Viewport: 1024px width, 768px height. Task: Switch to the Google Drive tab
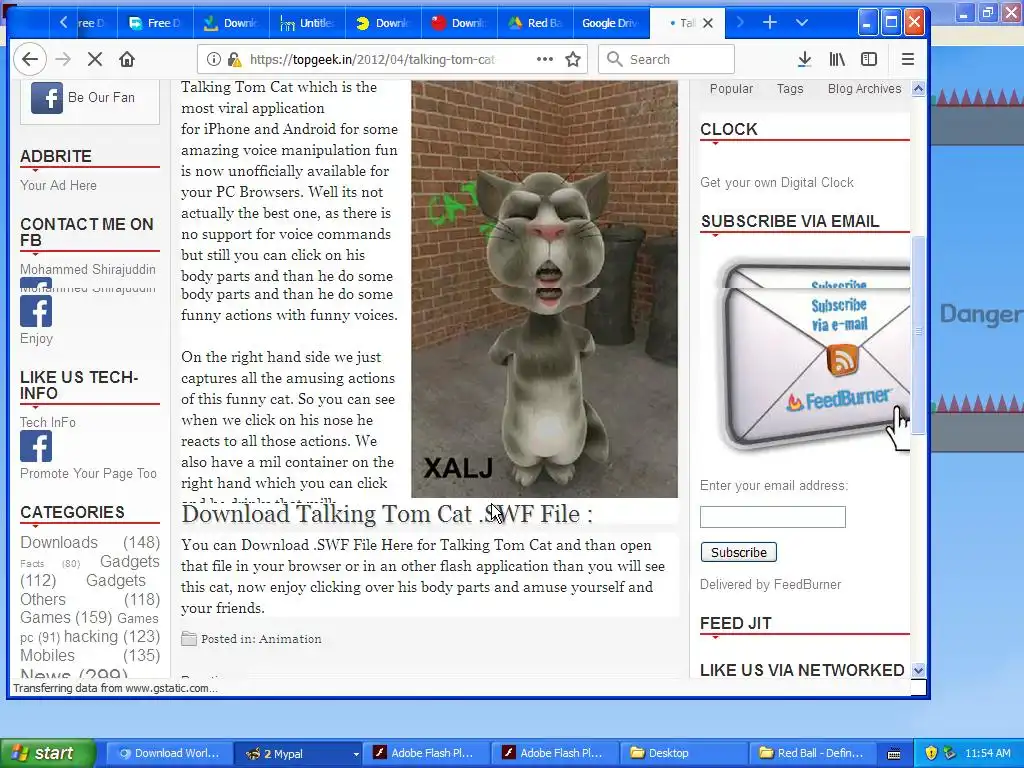611,23
